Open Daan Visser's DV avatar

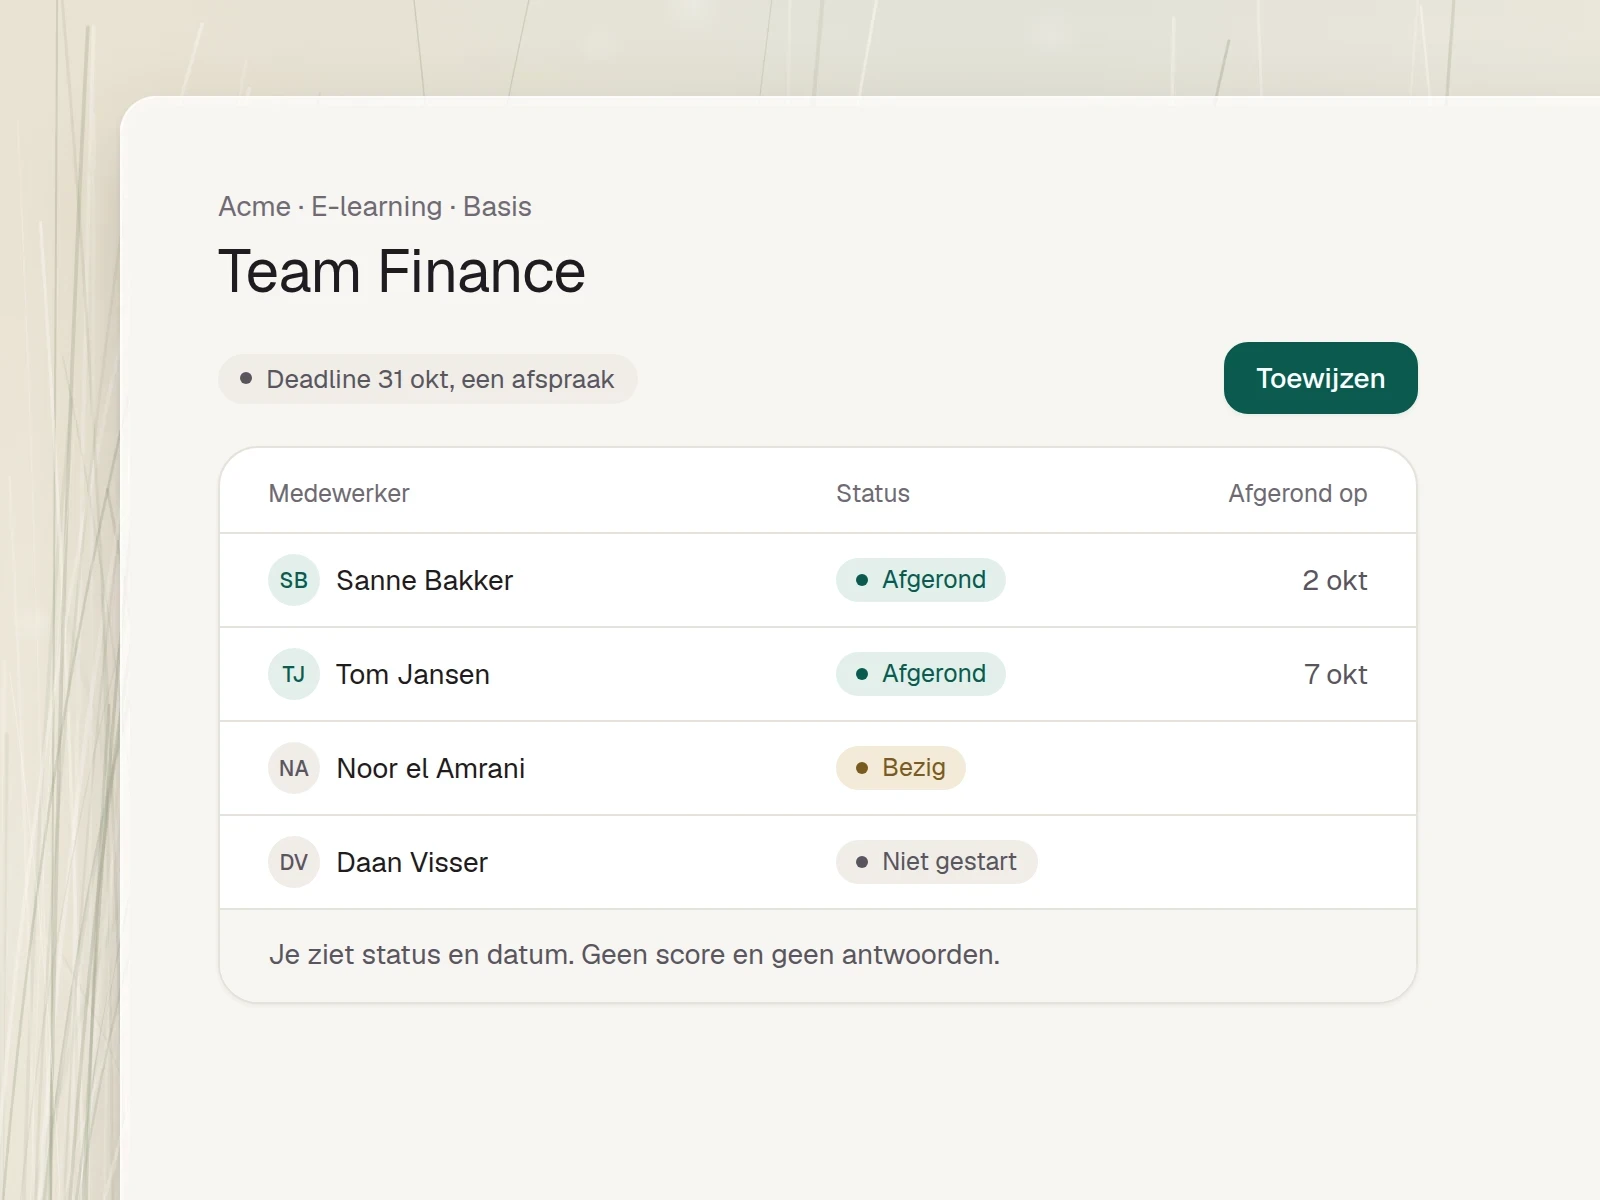click(294, 862)
